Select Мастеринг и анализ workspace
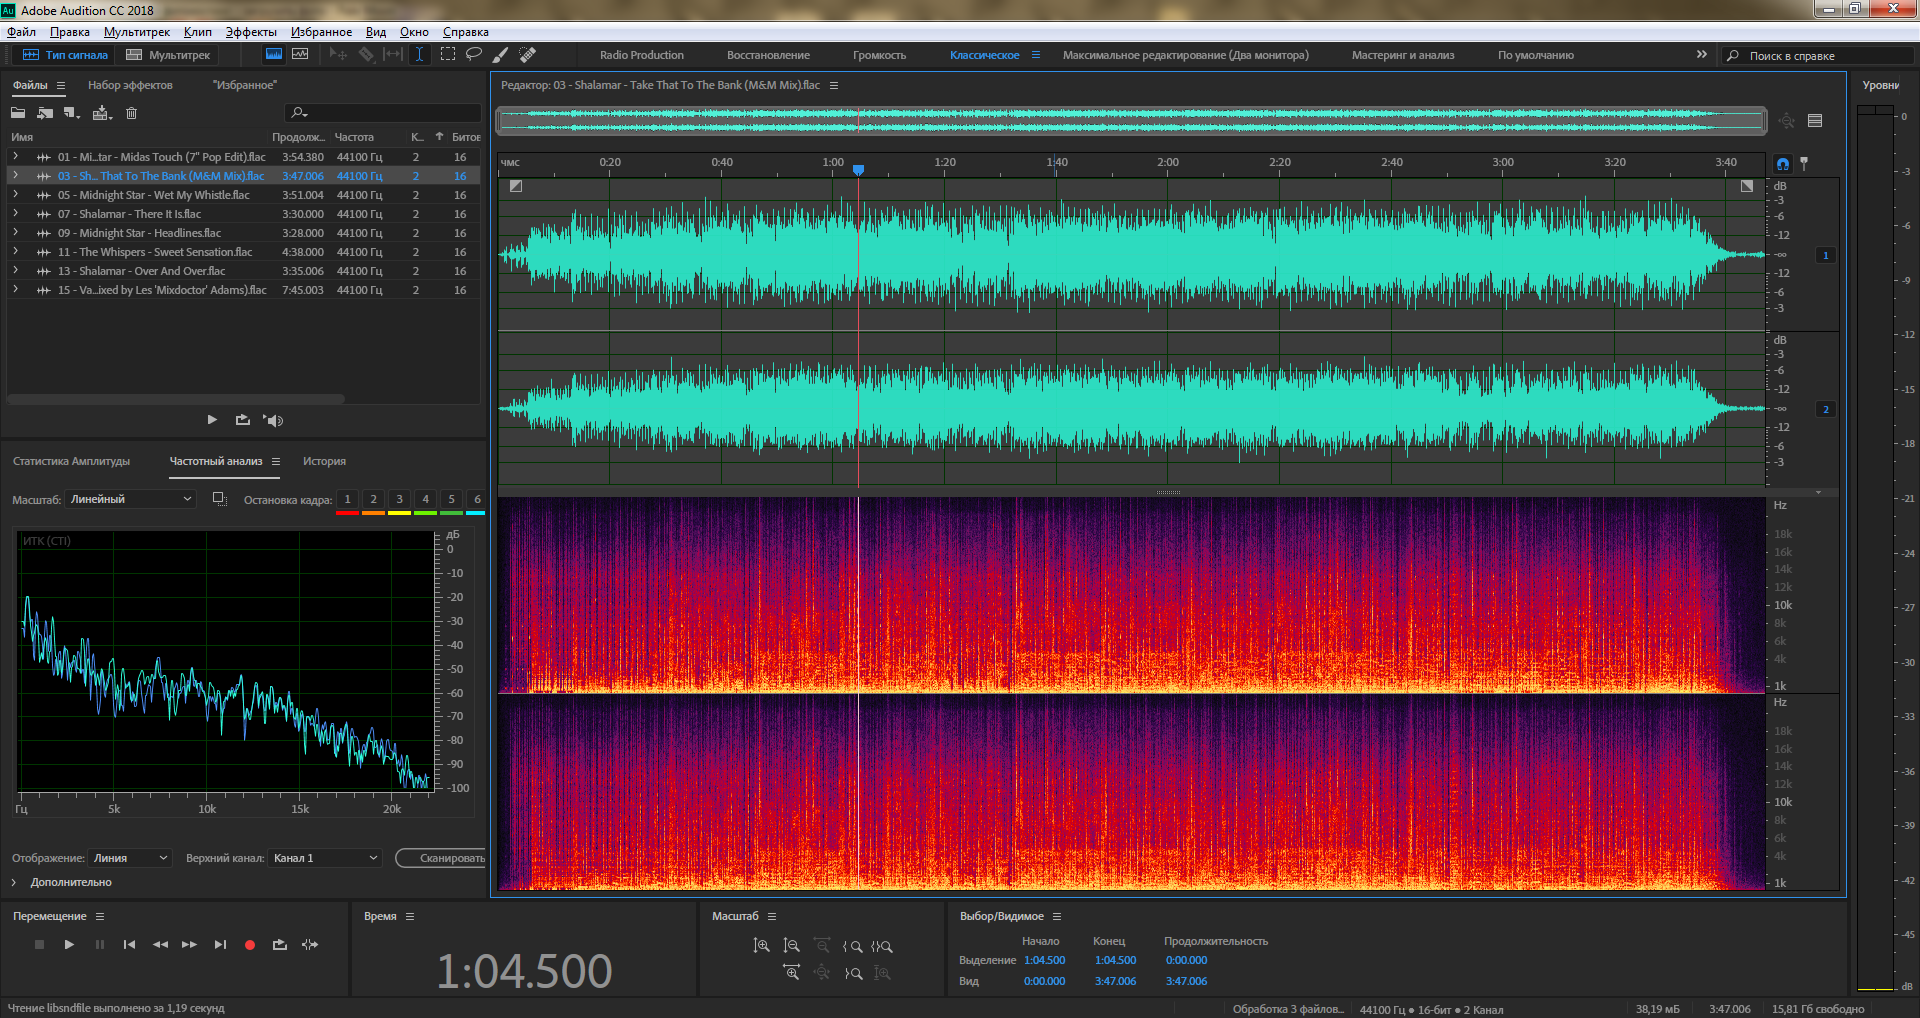 pos(1403,55)
